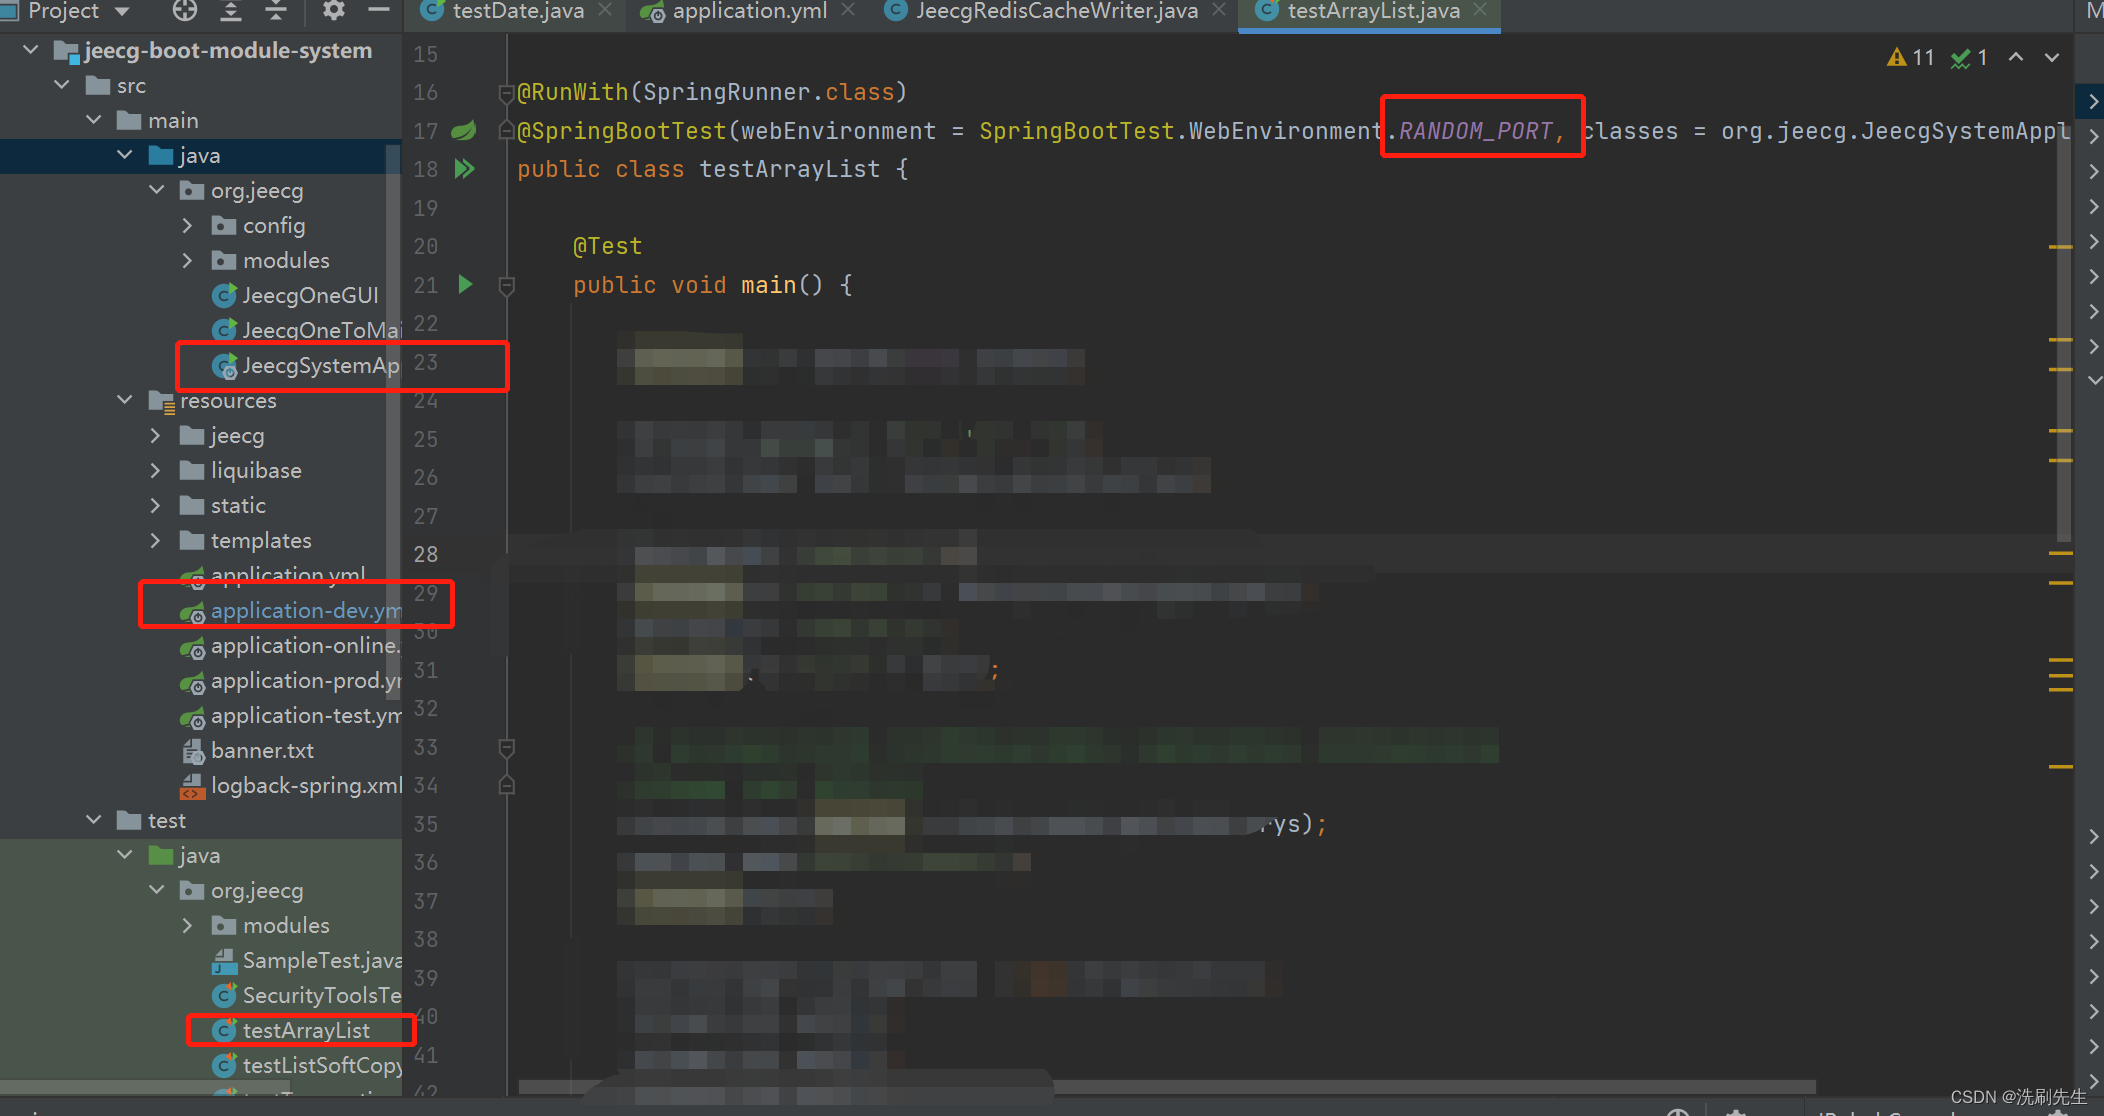This screenshot has width=2104, height=1116.
Task: Click the Spring bean leaf gutter icon
Action: point(464,130)
